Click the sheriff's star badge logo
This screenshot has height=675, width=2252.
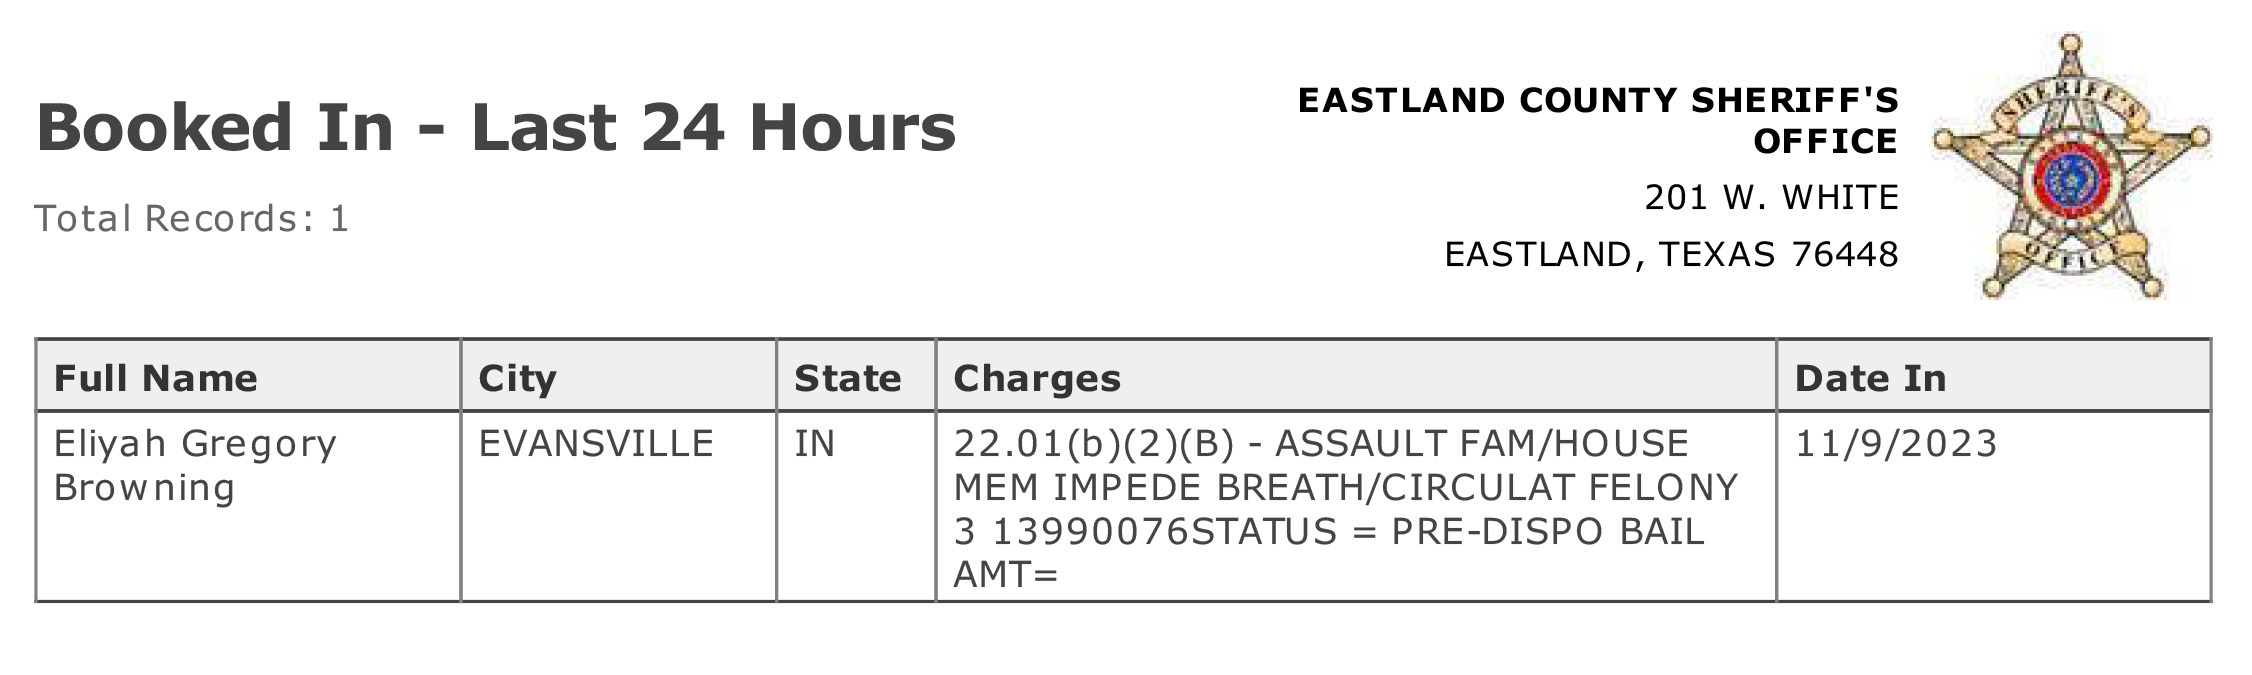2071,167
